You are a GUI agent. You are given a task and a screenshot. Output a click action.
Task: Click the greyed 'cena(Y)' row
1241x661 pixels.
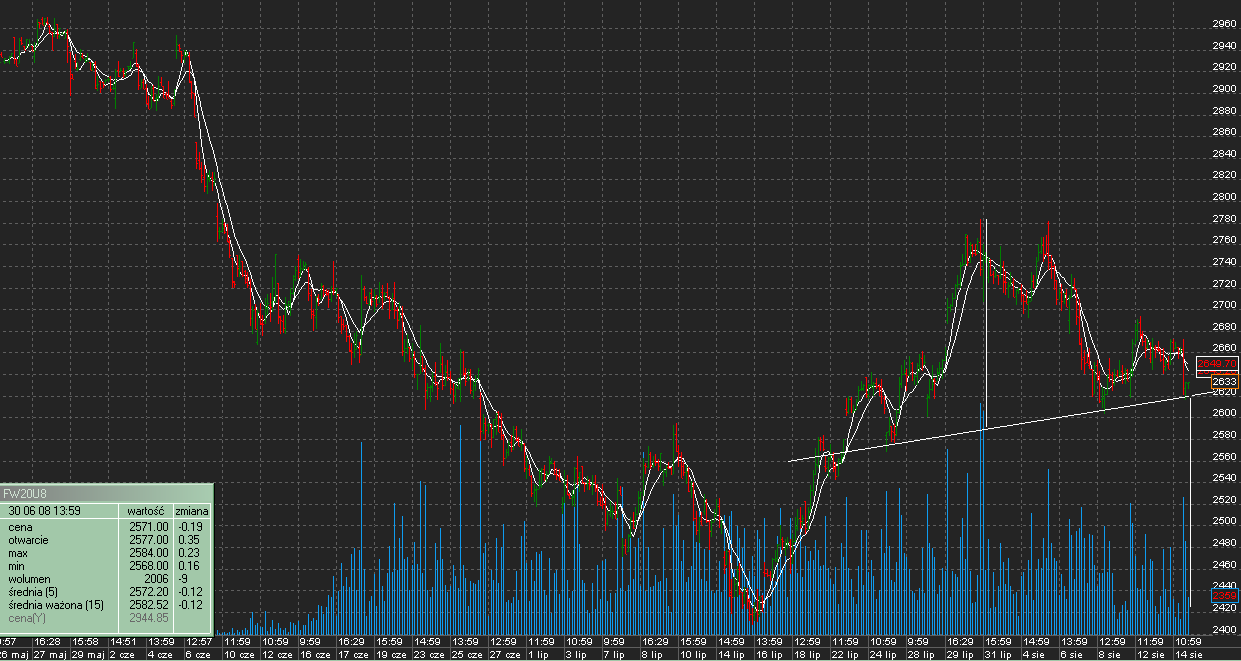pyautogui.click(x=28, y=618)
